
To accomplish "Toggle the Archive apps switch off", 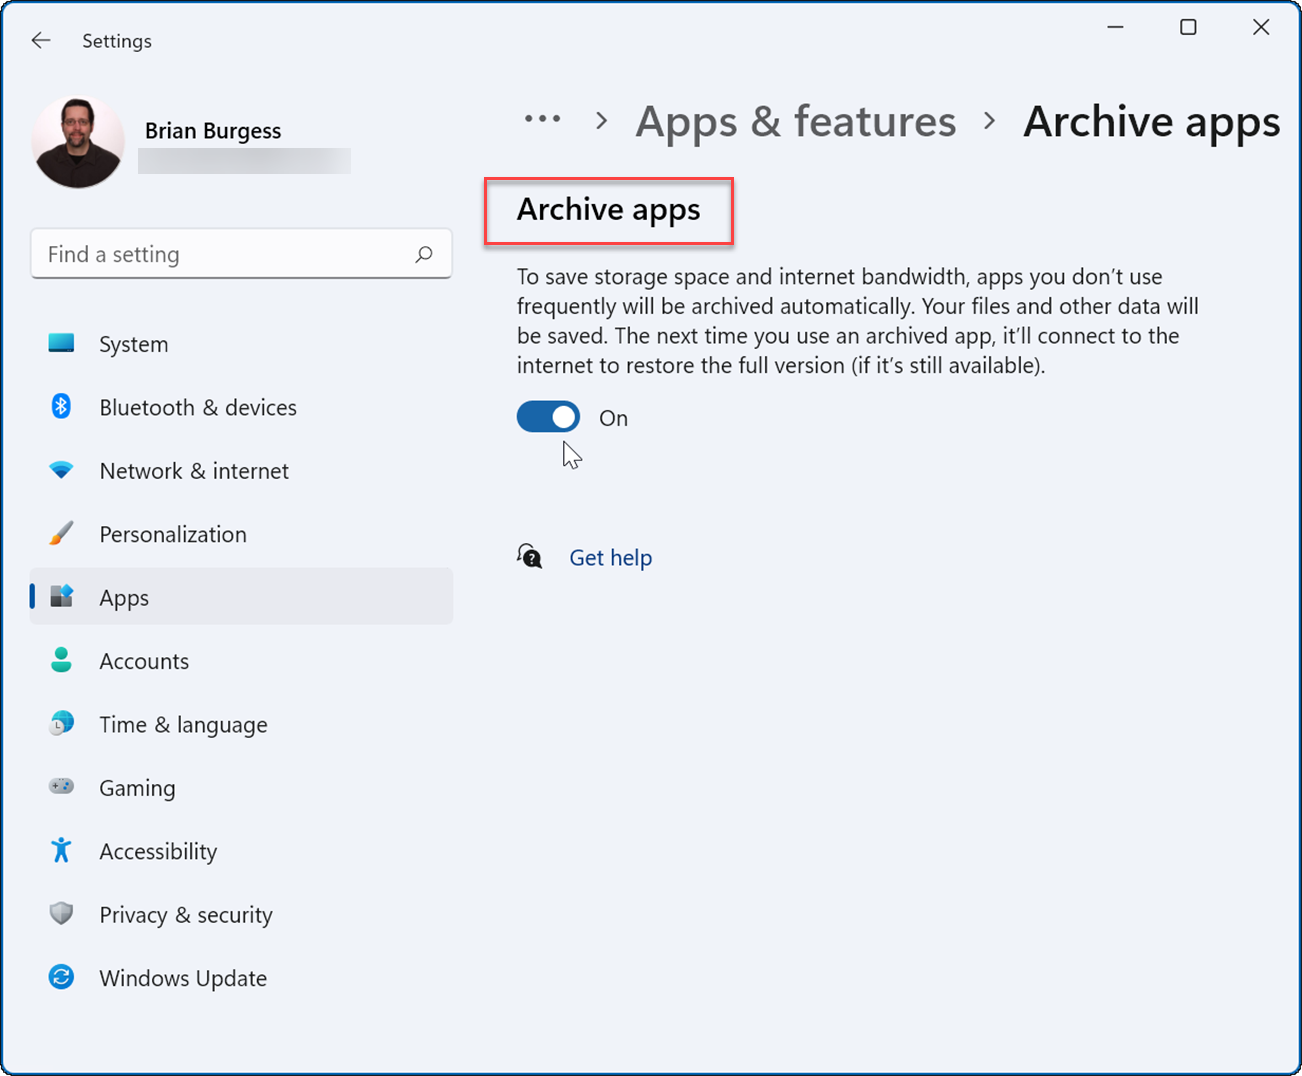I will 548,416.
